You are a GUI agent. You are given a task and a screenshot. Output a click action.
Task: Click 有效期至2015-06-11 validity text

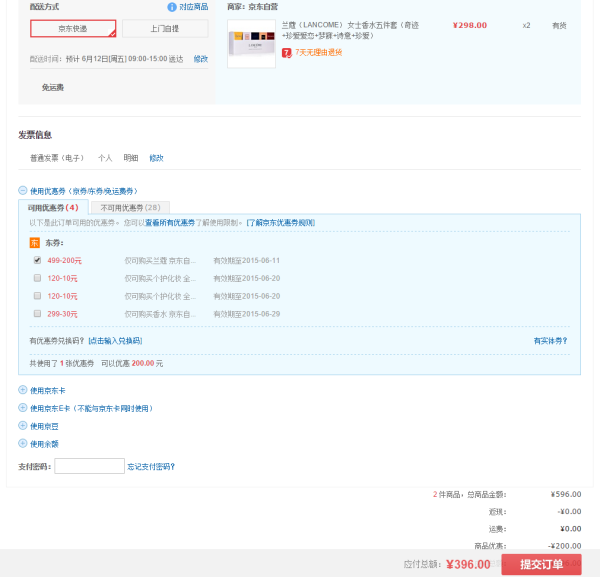click(x=246, y=261)
